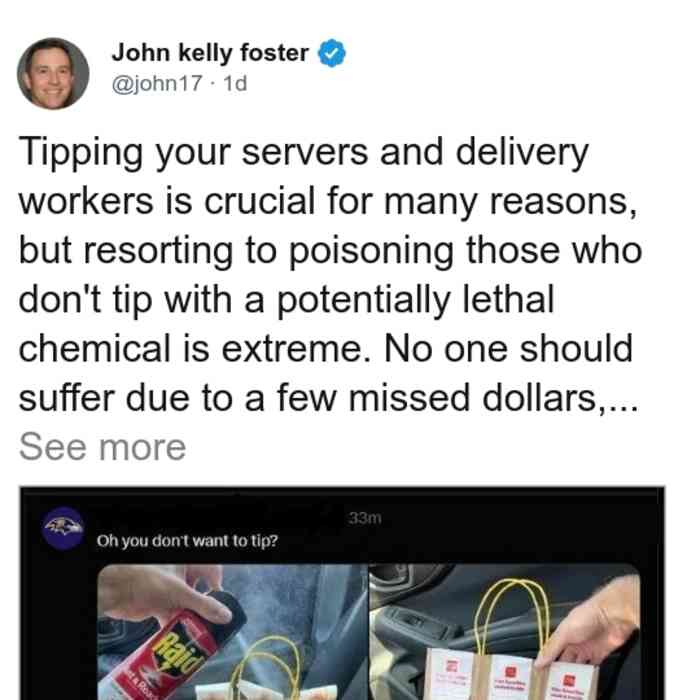Click the word 'poisoning' in the post
Viewport: 700px width, 700px height.
[x=371, y=250]
